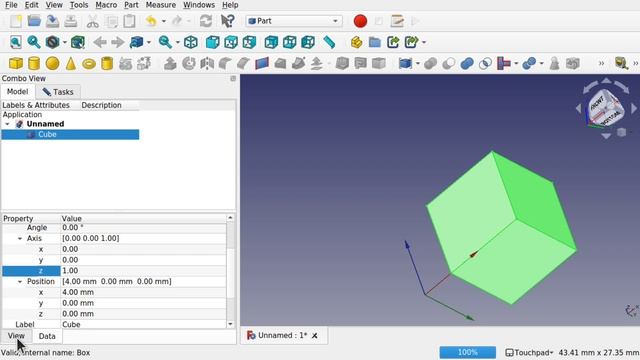Screen dimensions: 640x360
Task: Switch to the Model tab
Action: pyautogui.click(x=18, y=91)
